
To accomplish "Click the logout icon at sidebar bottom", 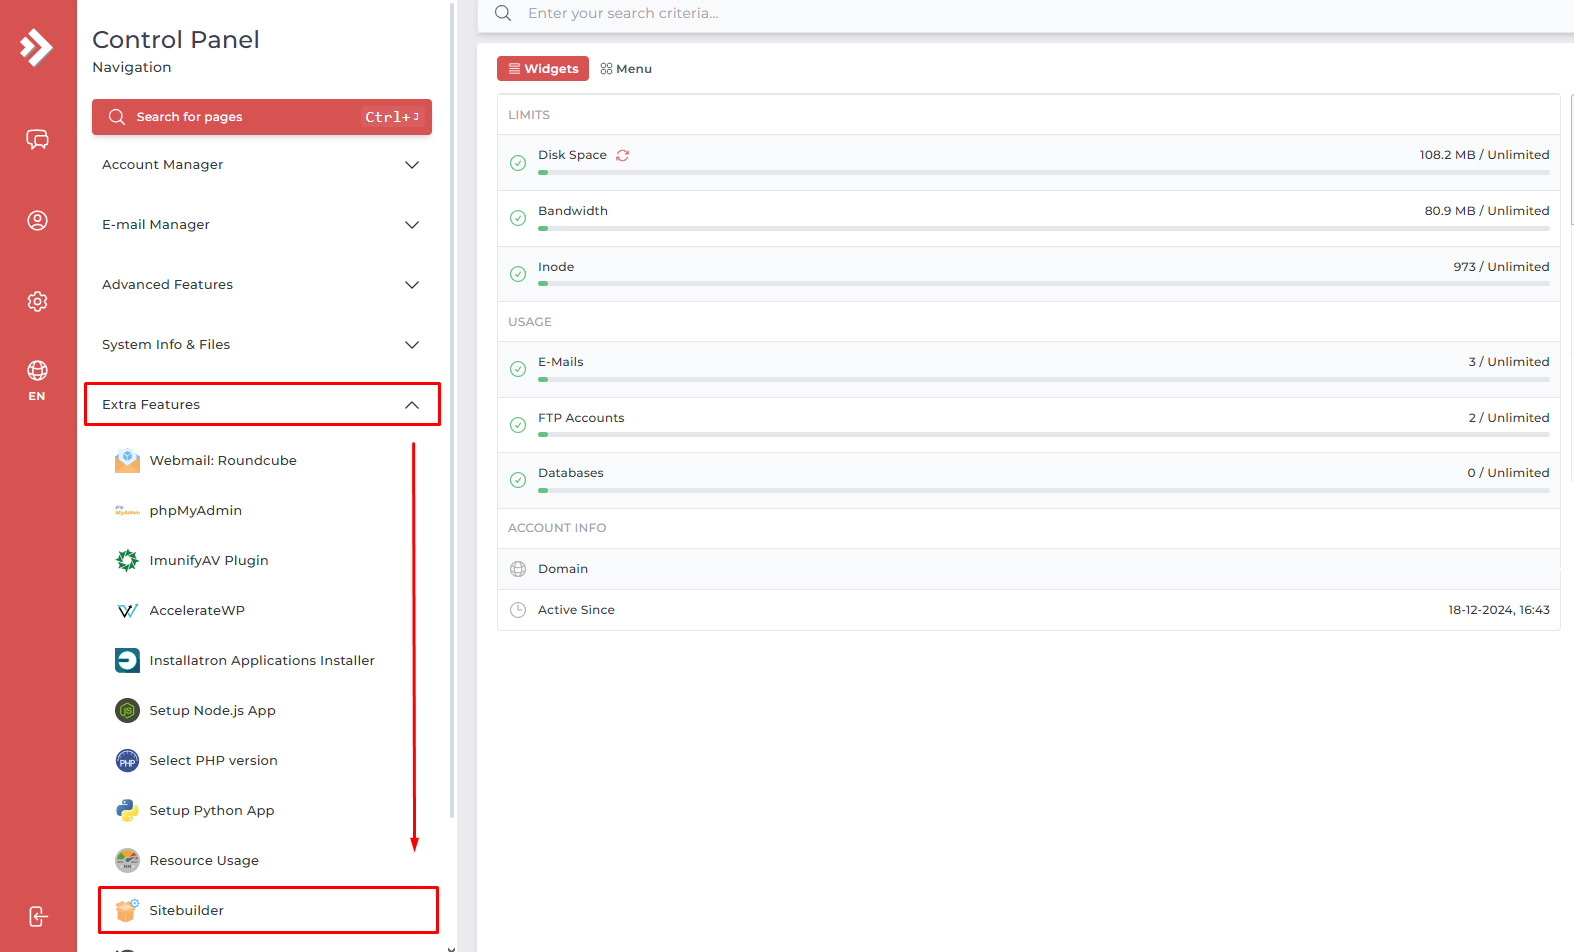I will [37, 916].
